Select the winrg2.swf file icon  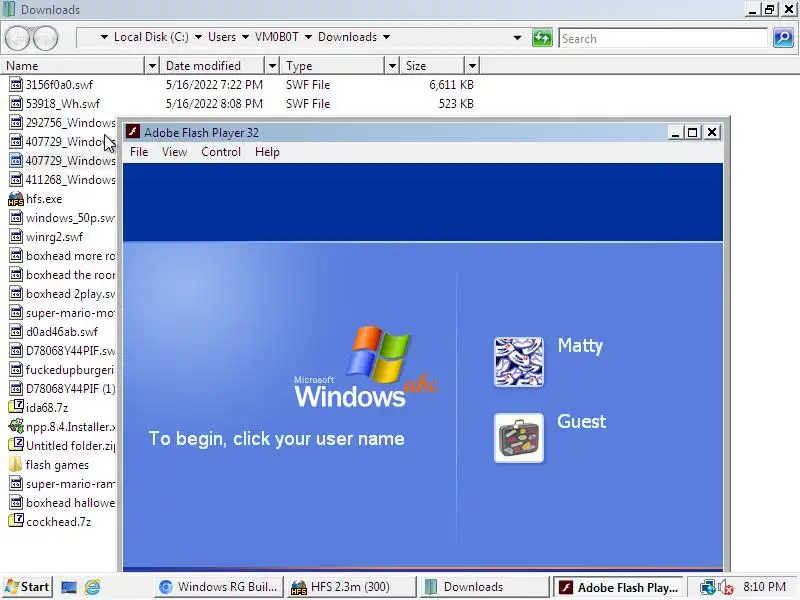click(16, 237)
